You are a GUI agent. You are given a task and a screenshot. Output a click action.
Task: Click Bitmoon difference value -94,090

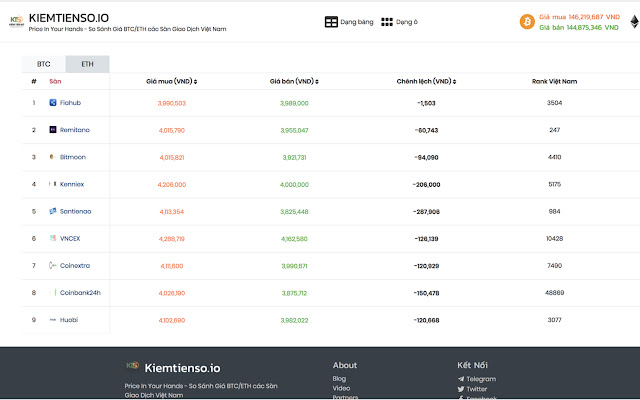pos(427,158)
